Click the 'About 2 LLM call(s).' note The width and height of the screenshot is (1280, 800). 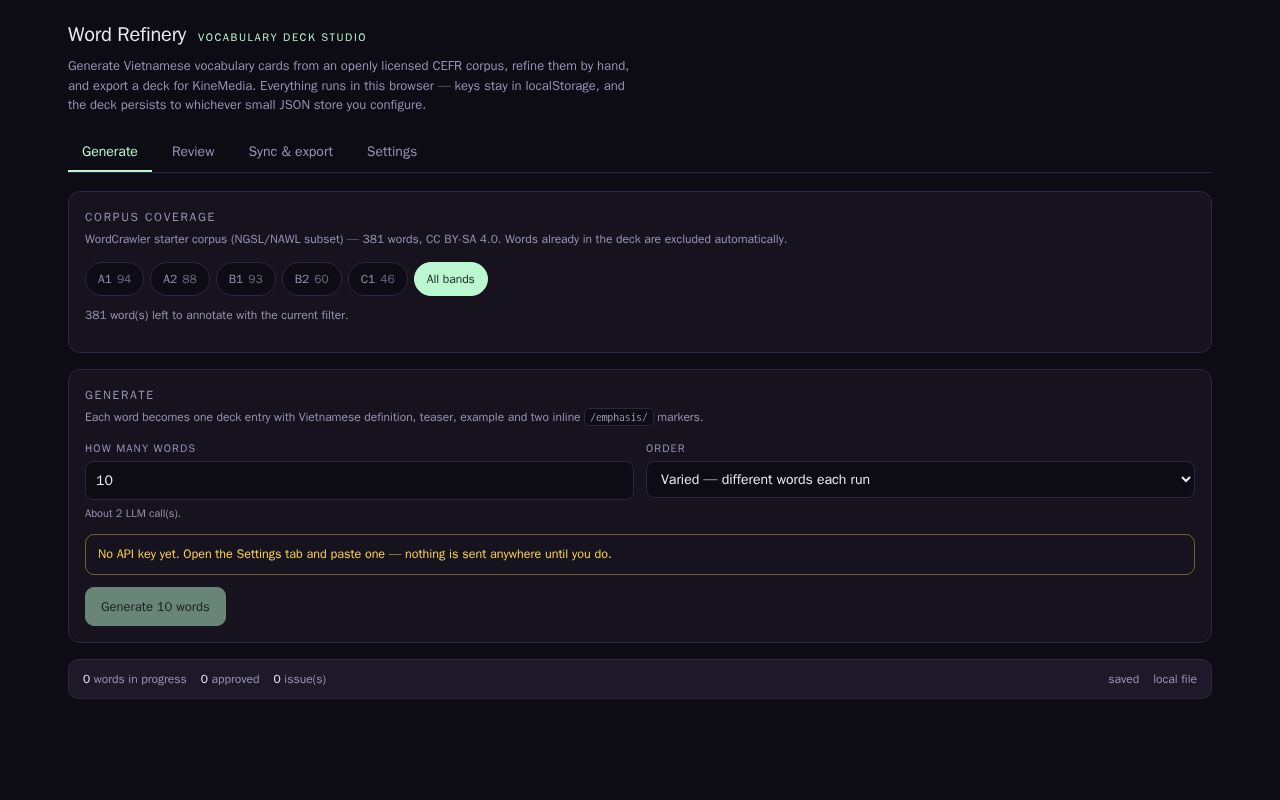tap(133, 514)
